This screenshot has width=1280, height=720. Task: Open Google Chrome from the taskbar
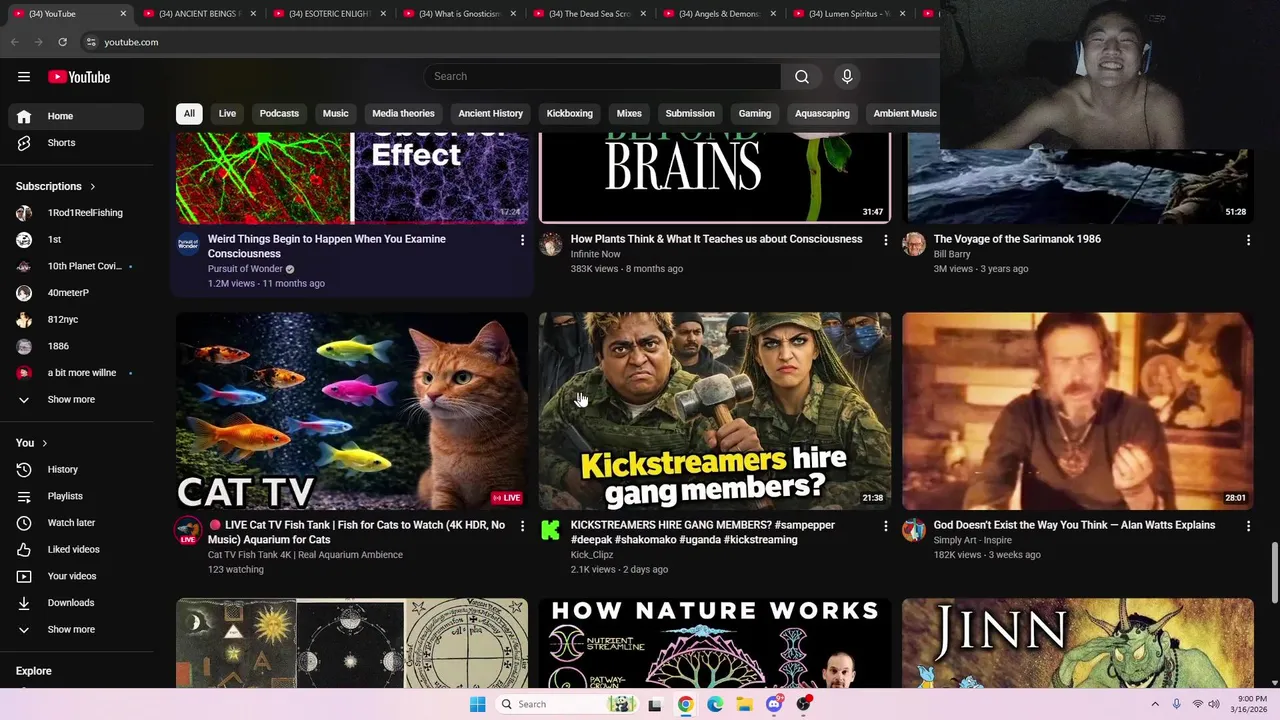[685, 704]
